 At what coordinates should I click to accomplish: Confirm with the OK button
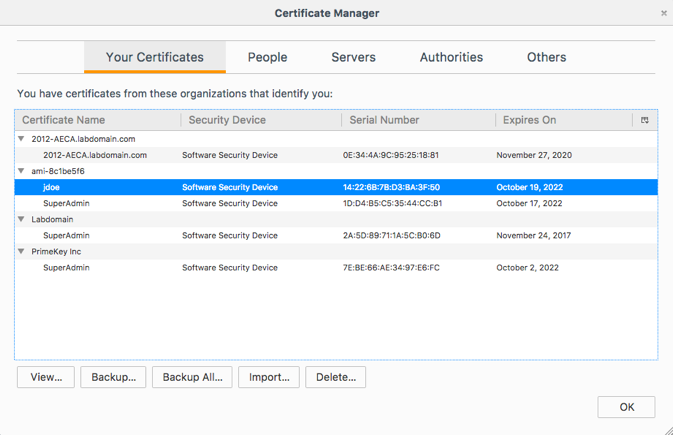tap(626, 407)
